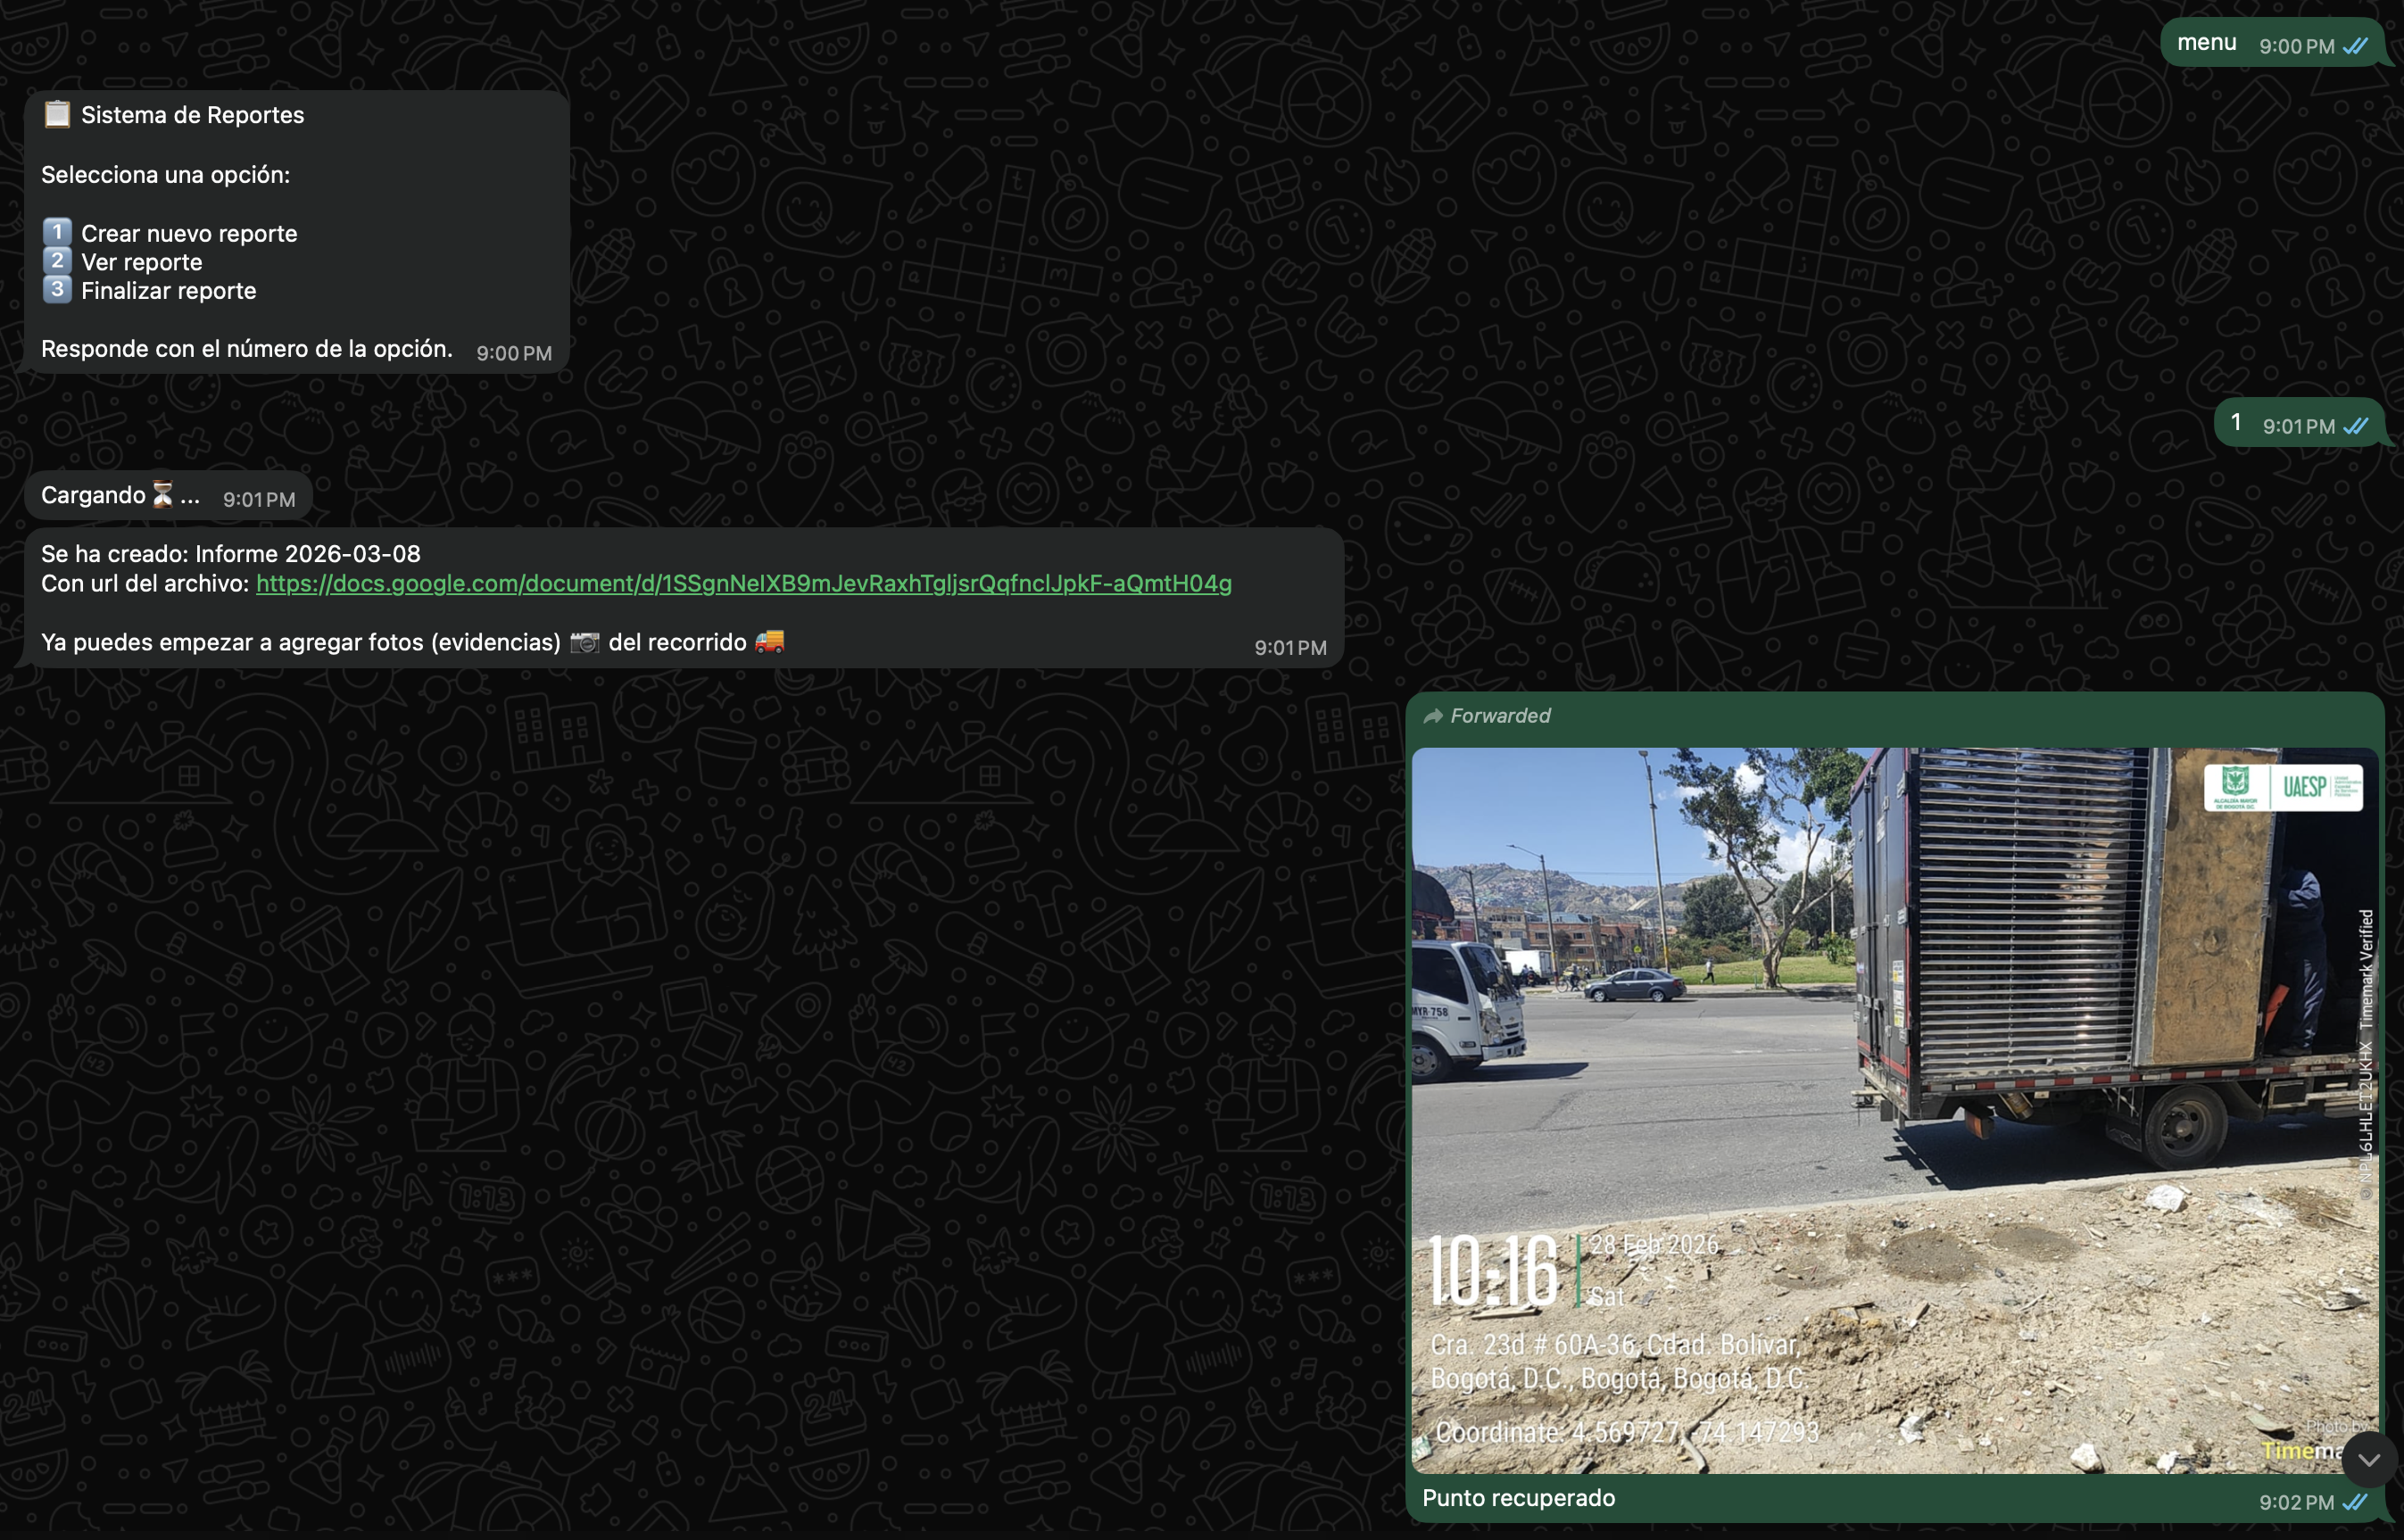Click the keycap 1 emoji for Crear nuevo reporte
Viewport: 2404px width, 1540px height.
57,232
